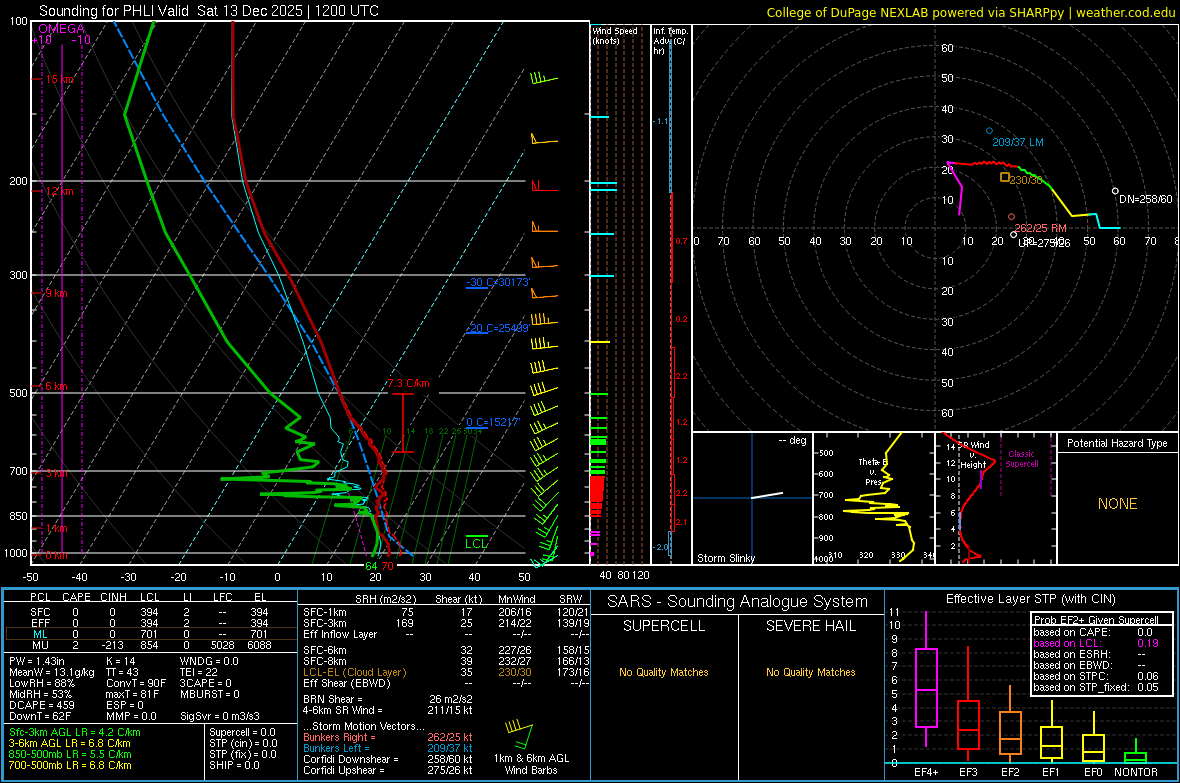Click the Sfc-3km AGL LR lapse rate line
1180x783 pixels.
pyautogui.click(x=75, y=732)
